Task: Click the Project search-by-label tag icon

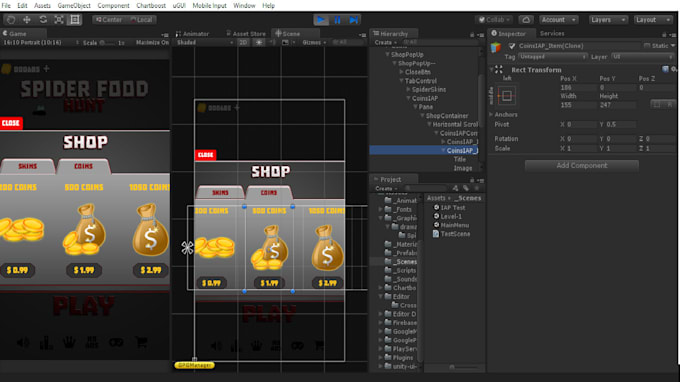Action: [466, 188]
